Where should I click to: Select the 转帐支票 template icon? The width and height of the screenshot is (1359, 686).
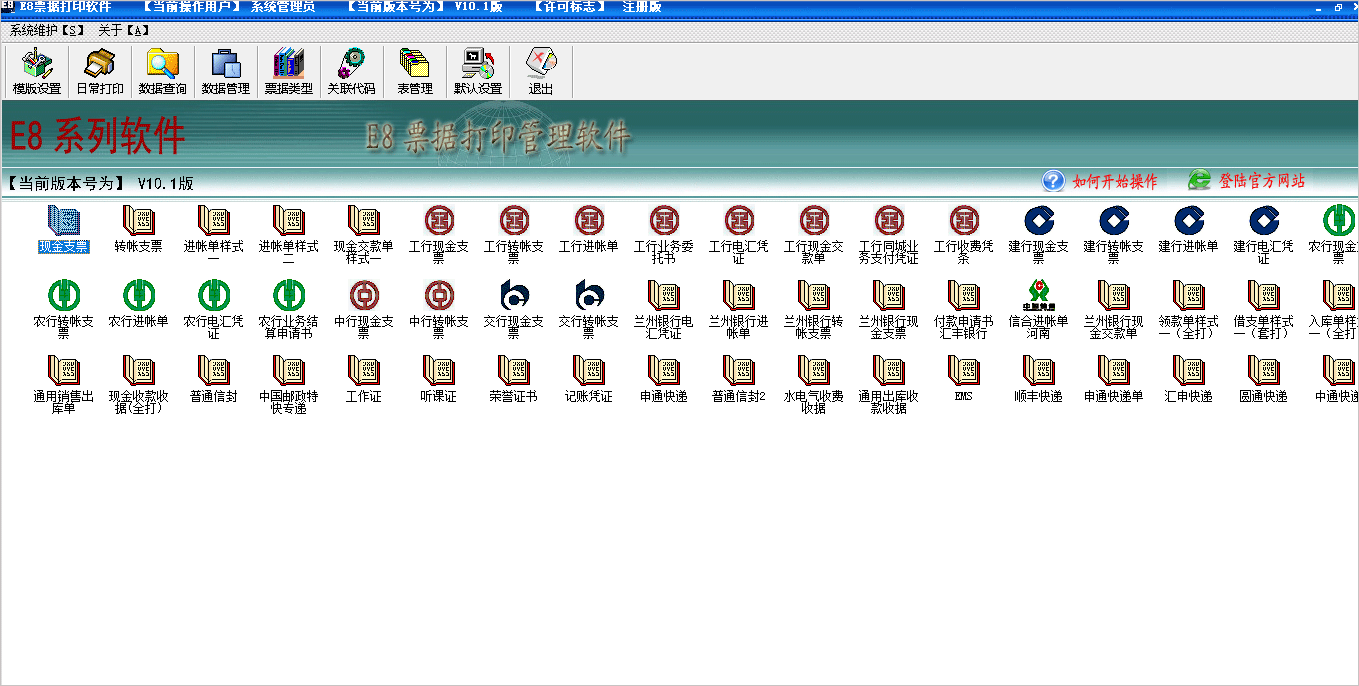[138, 229]
